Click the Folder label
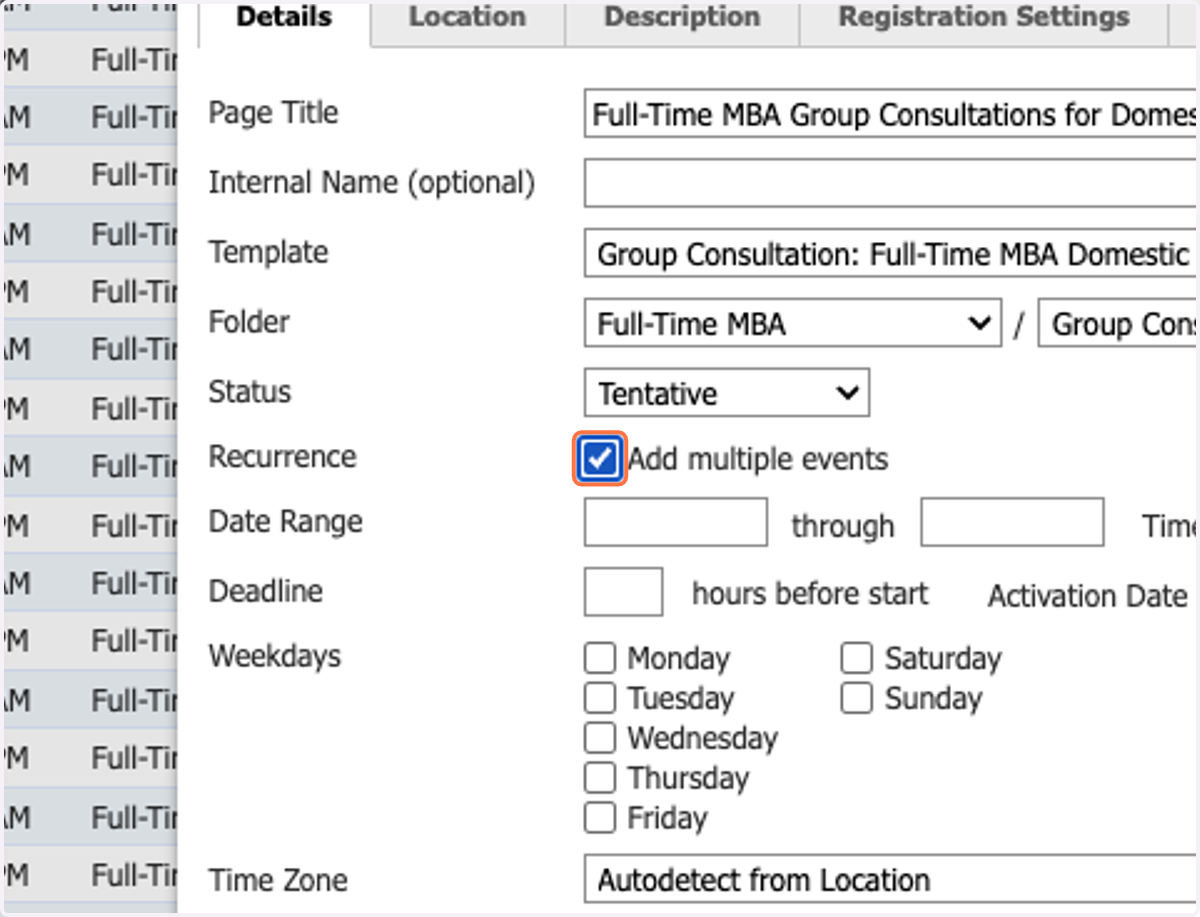 click(249, 322)
